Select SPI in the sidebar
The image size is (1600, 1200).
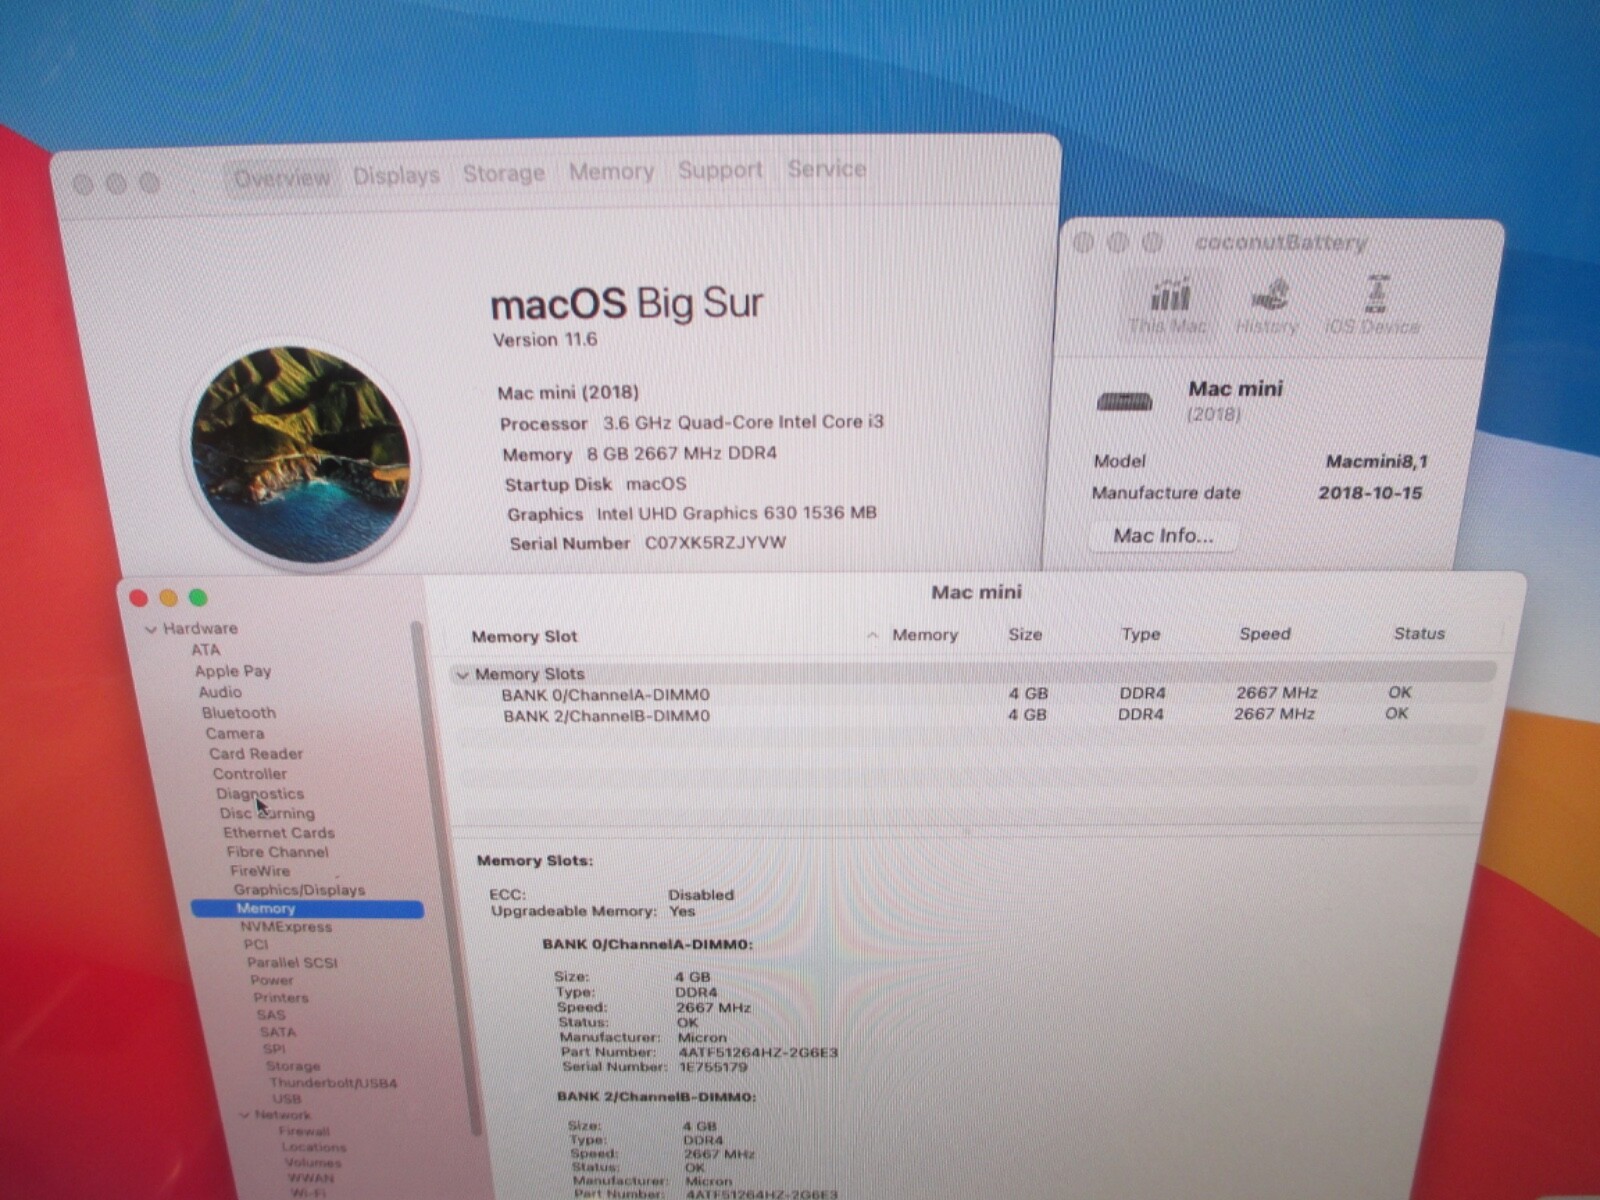[273, 1049]
